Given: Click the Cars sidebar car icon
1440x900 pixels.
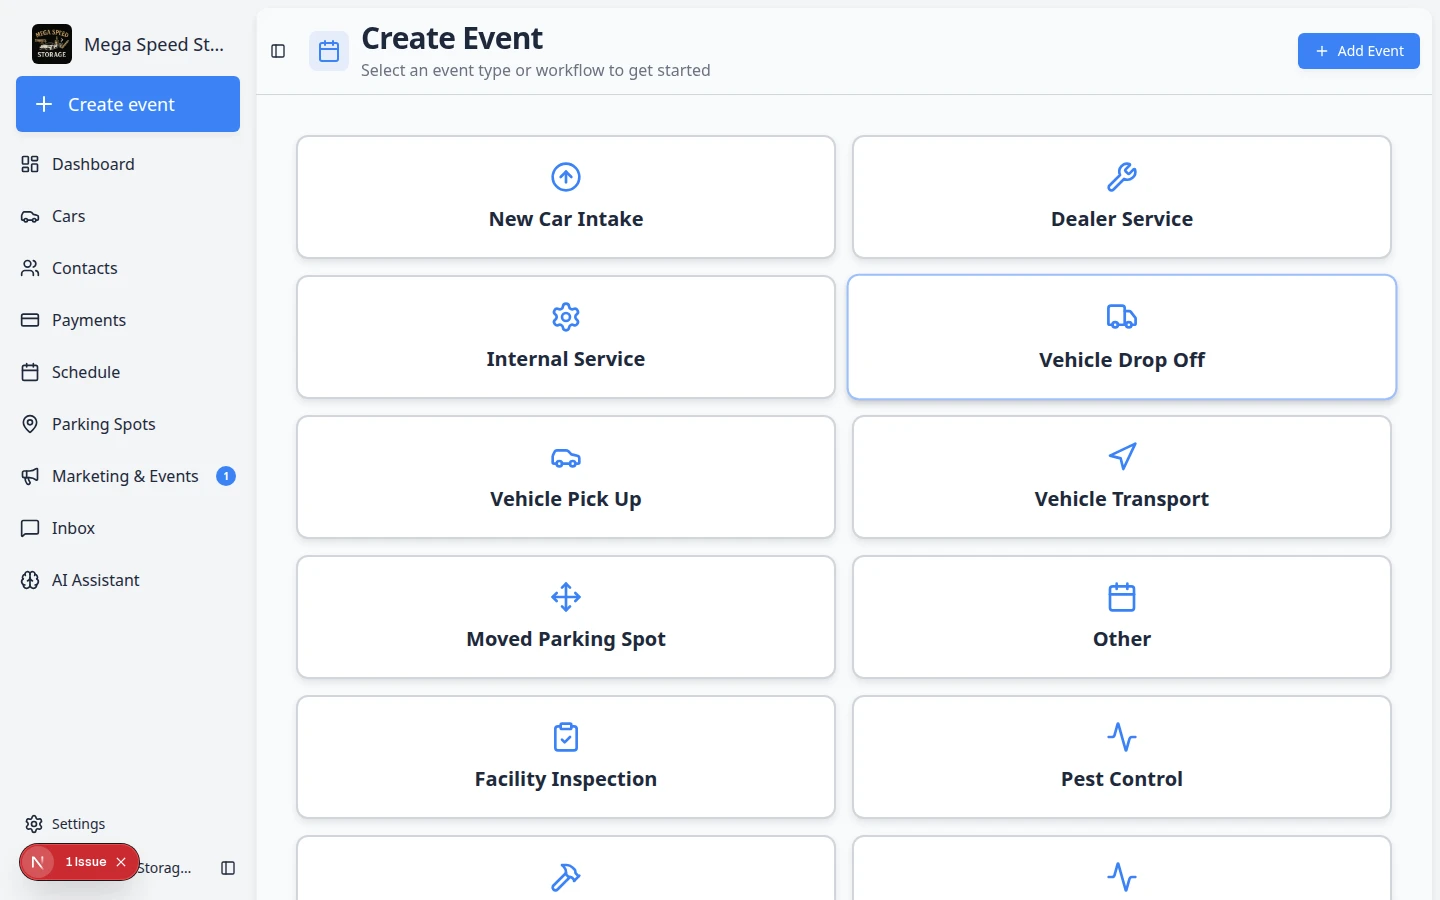Looking at the screenshot, I should (30, 216).
